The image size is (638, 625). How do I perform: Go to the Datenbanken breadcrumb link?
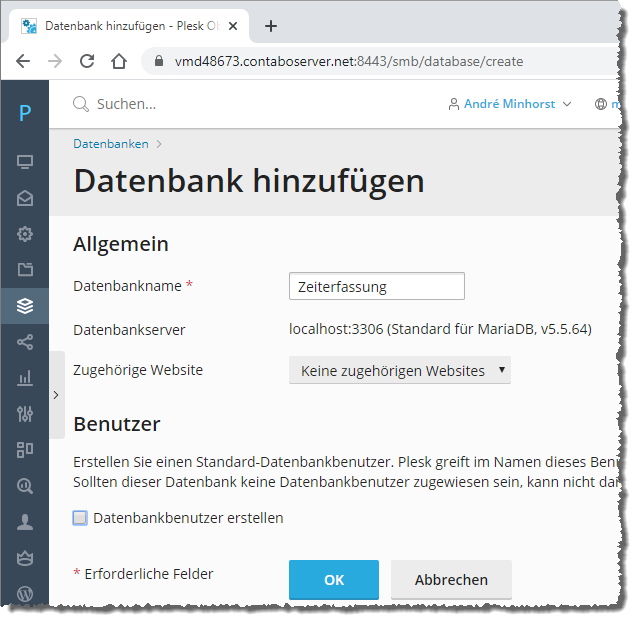point(111,144)
